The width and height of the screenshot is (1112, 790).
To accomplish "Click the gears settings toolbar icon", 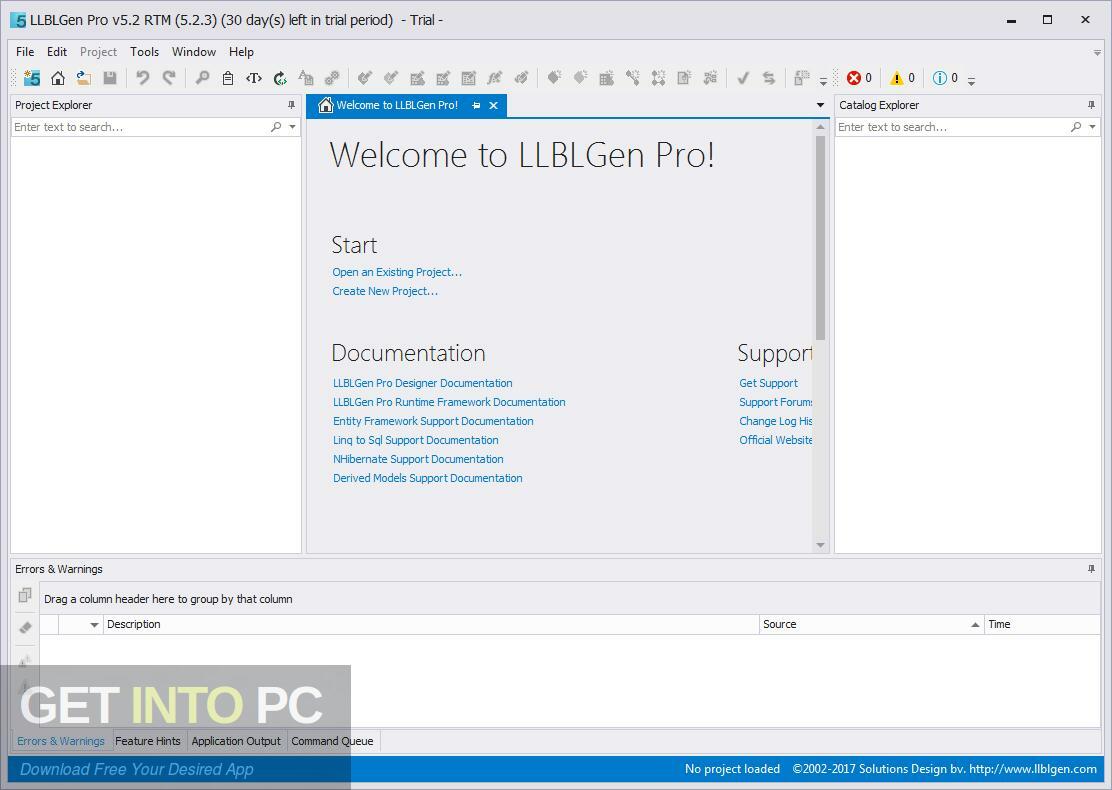I will pyautogui.click(x=332, y=78).
